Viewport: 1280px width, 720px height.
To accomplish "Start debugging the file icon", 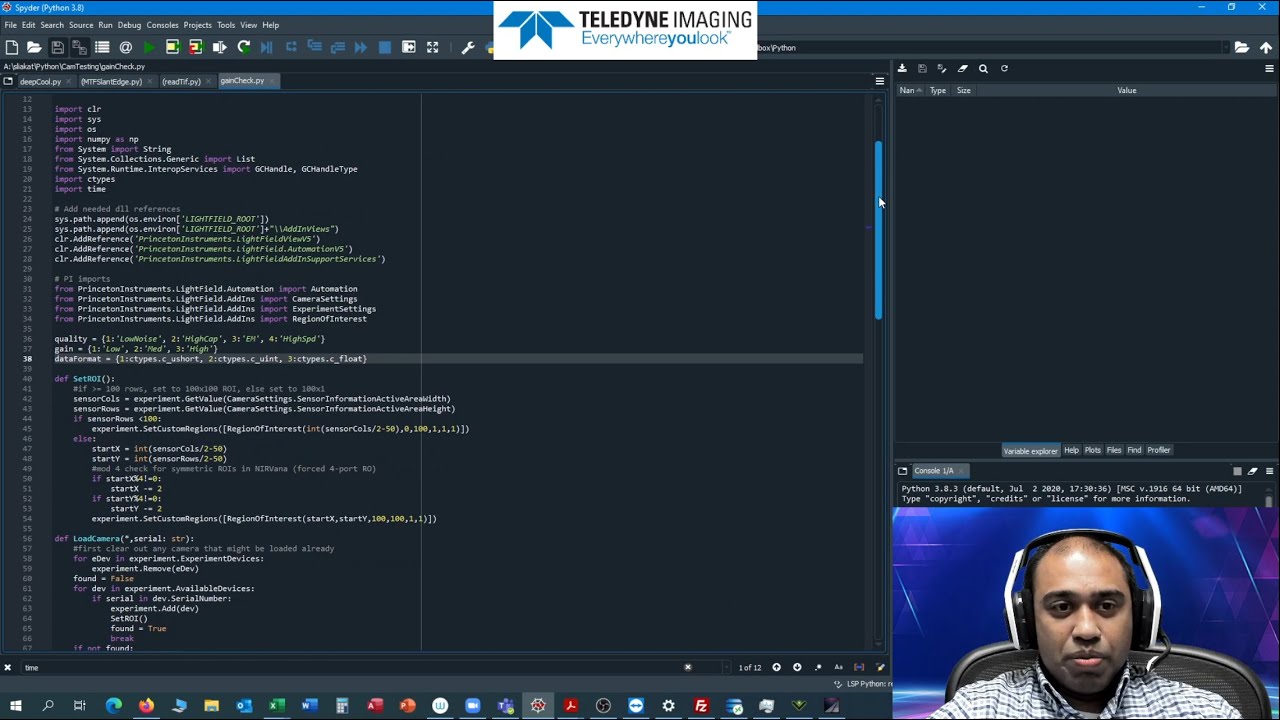I will click(x=267, y=47).
